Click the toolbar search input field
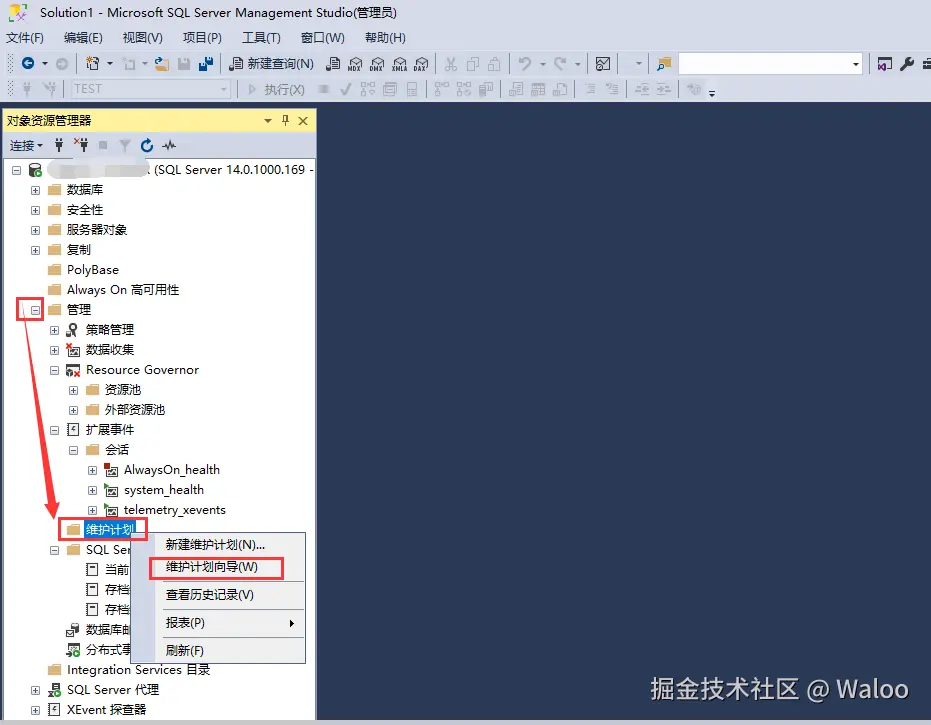931x725 pixels. pos(764,64)
